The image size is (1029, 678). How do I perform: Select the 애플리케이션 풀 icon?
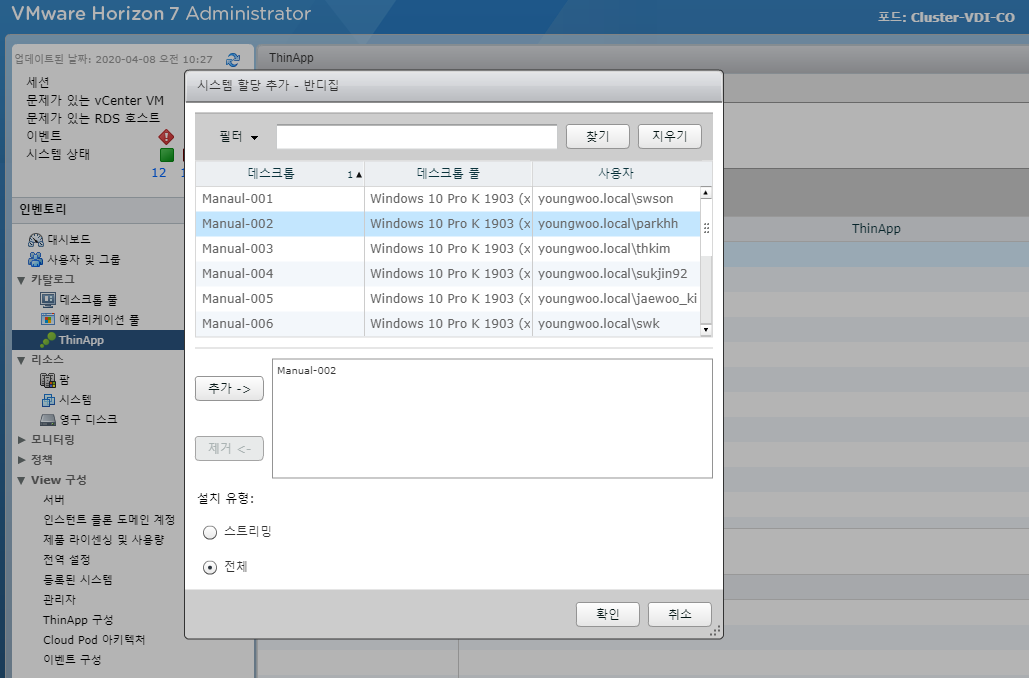click(x=48, y=320)
